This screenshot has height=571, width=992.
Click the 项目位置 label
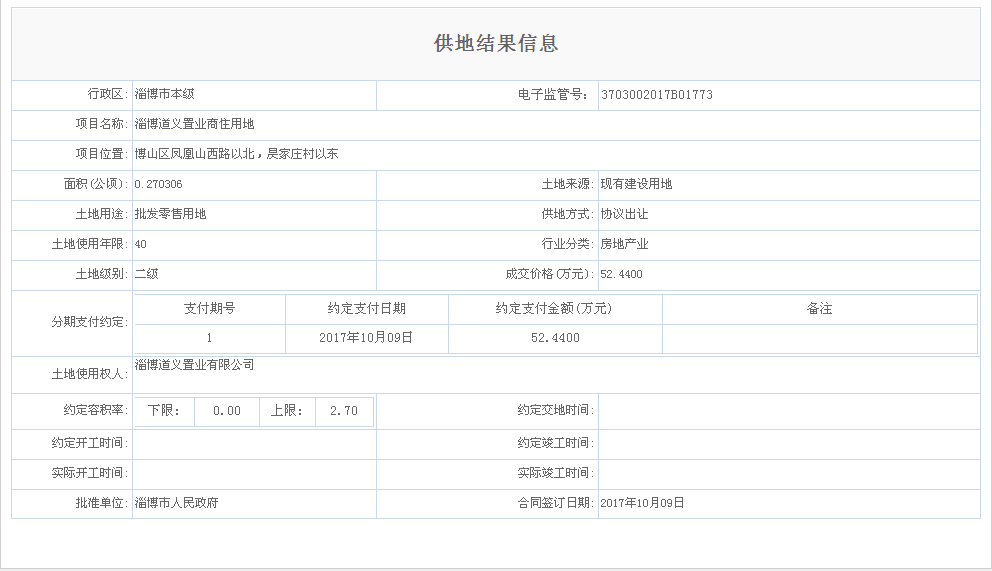click(x=102, y=154)
